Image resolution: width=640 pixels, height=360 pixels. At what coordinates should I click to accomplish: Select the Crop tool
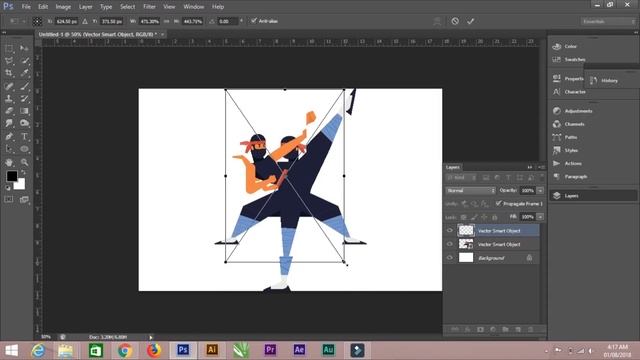click(x=9, y=73)
